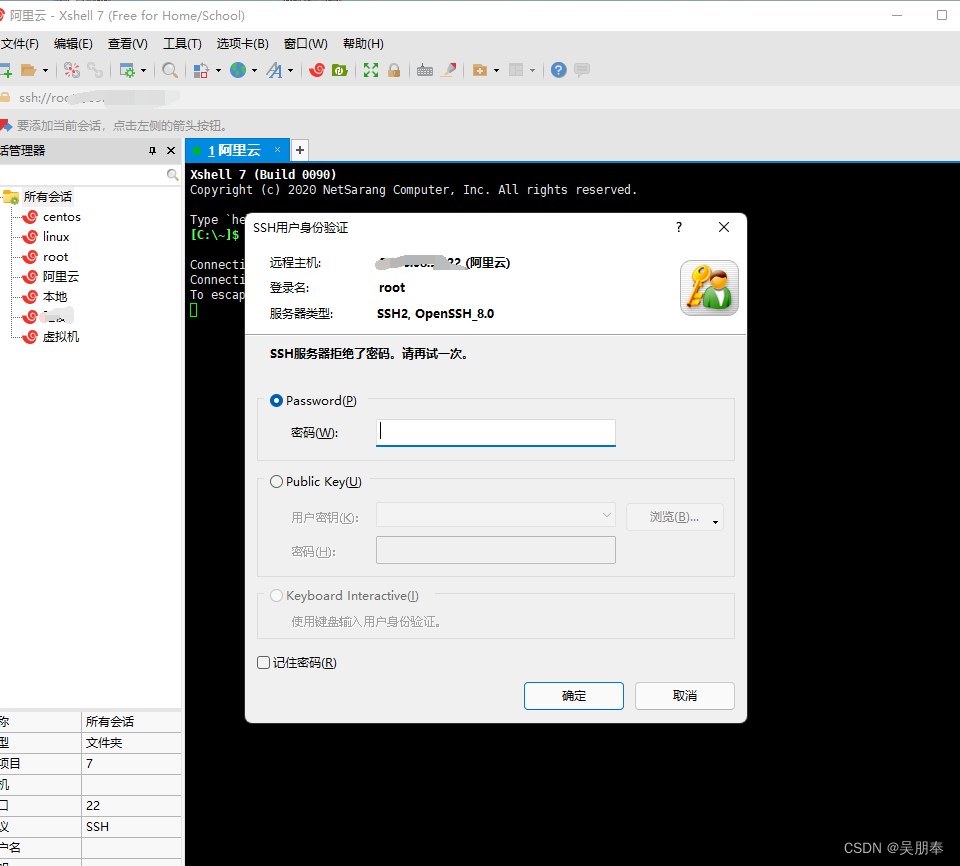Click the new session icon in toolbar
Screen dimensions: 960x866
pyautogui.click(x=6, y=70)
